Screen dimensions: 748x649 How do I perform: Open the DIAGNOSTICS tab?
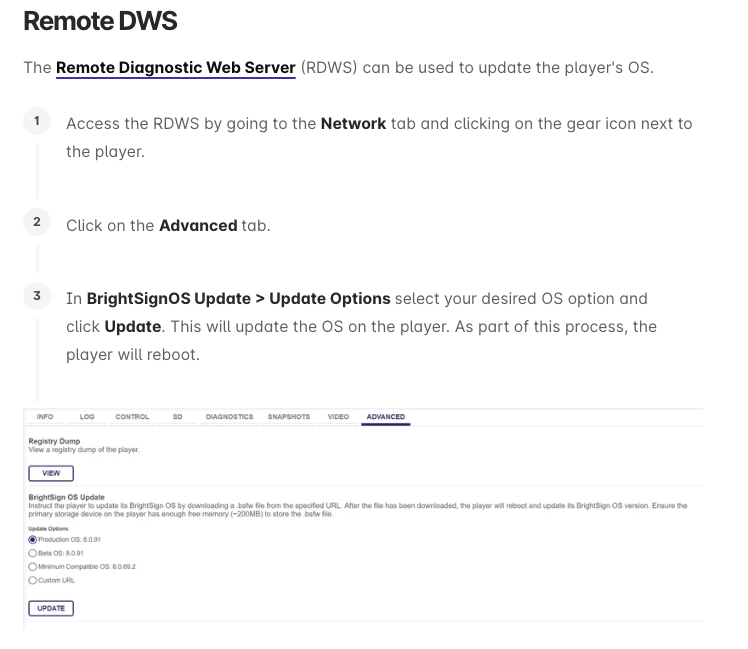[229, 417]
